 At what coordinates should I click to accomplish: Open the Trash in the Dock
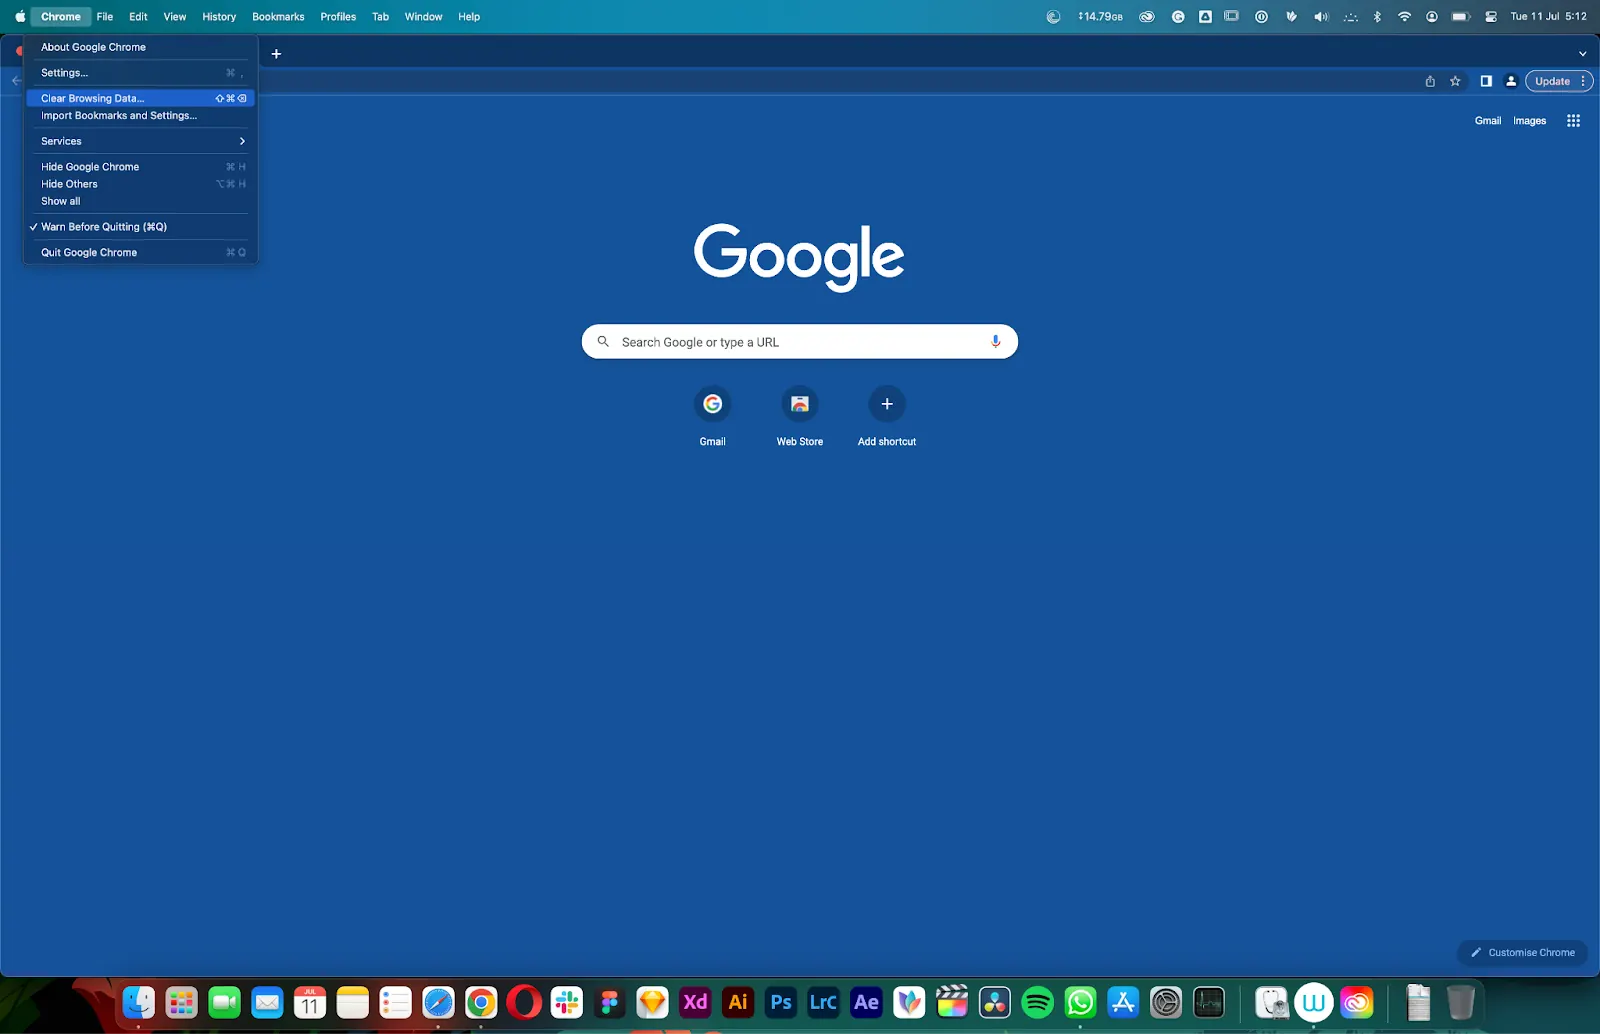coord(1461,1002)
